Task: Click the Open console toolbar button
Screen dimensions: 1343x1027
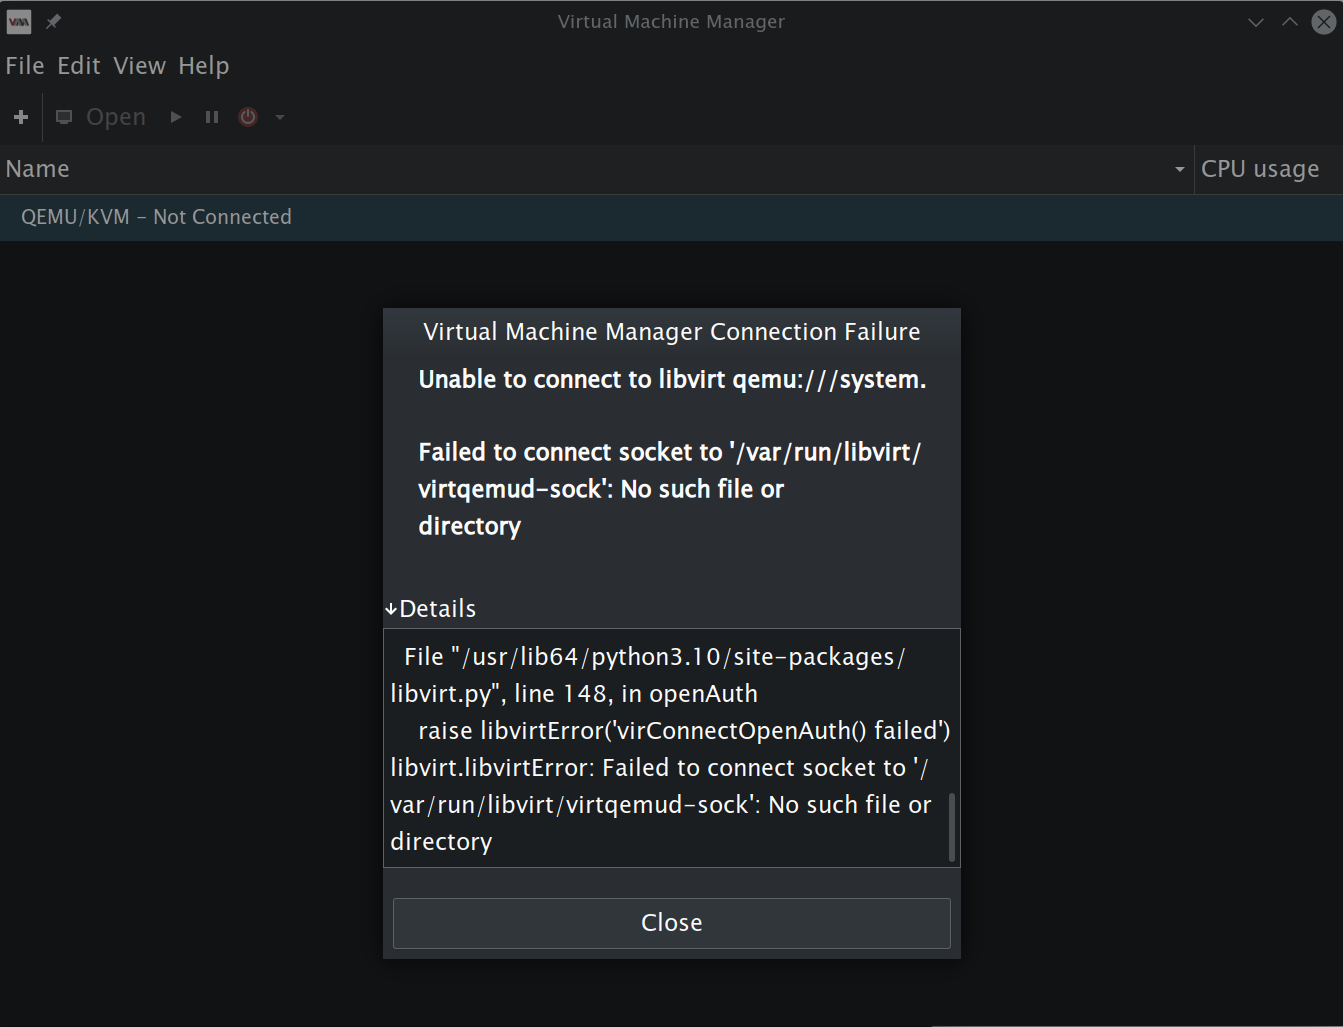Action: click(100, 117)
